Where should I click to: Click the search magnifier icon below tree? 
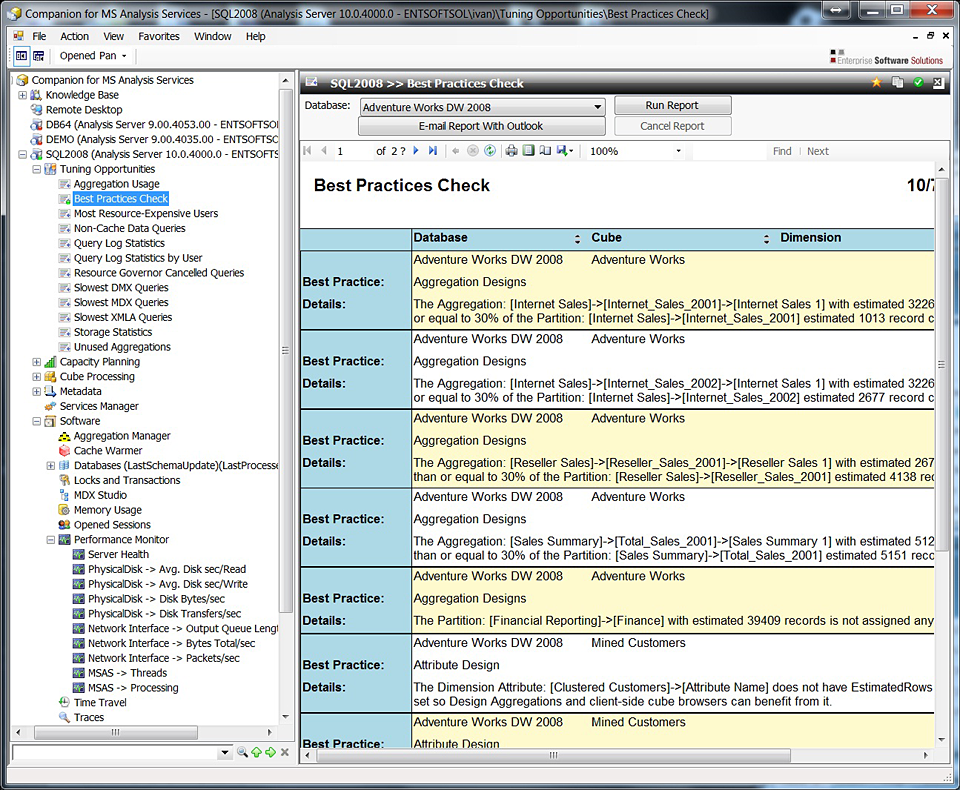pyautogui.click(x=242, y=753)
